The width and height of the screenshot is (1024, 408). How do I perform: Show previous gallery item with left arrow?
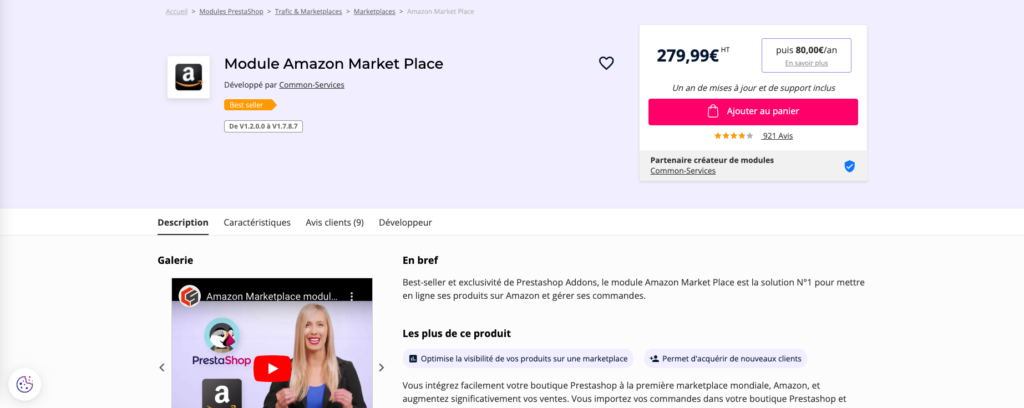tap(162, 368)
